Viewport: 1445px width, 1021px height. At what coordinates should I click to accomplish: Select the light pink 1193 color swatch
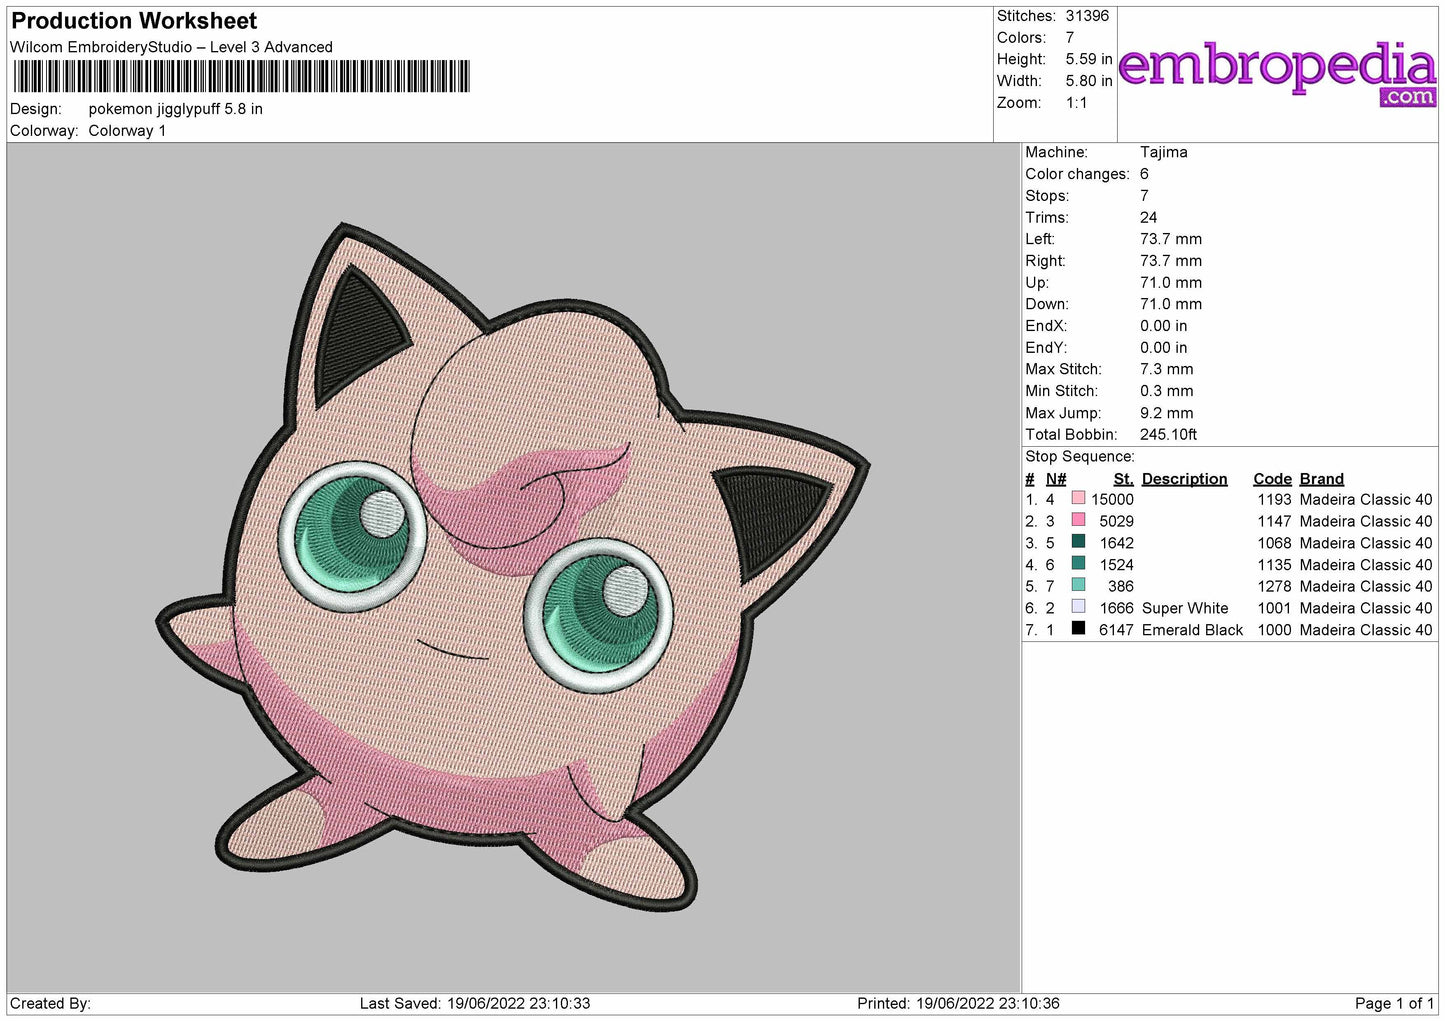1078,498
